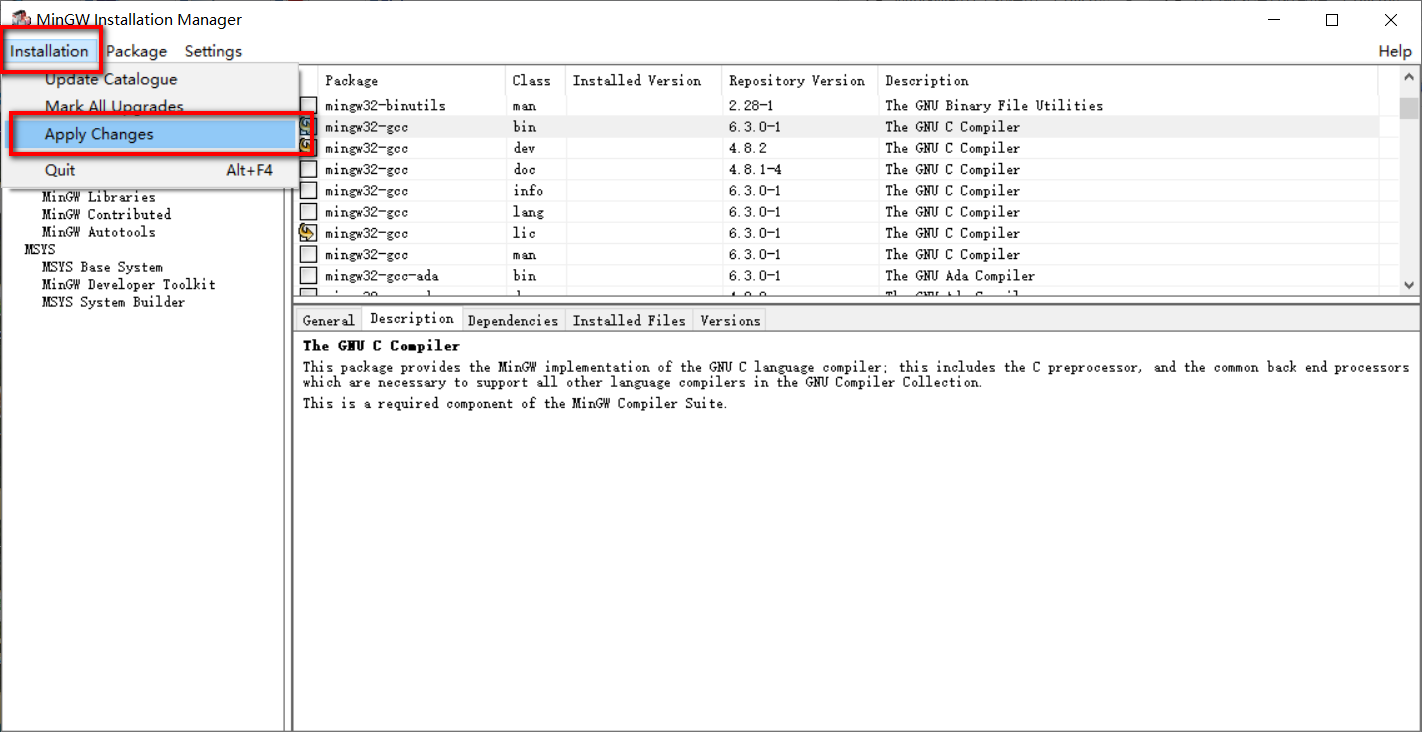1422x732 pixels.
Task: Open the Help menu
Action: (1395, 51)
